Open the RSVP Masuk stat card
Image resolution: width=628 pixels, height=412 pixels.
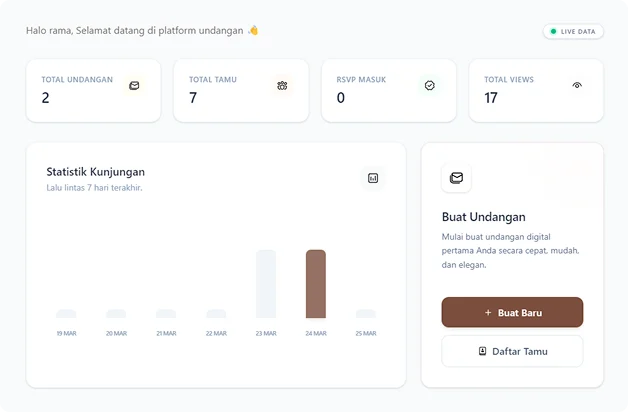388,91
